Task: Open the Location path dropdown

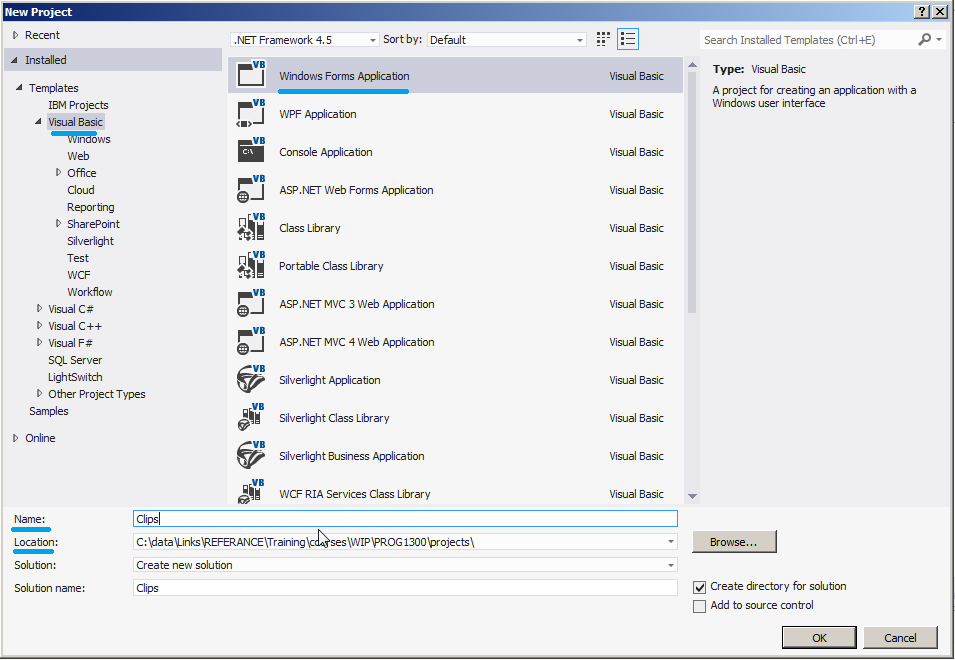Action: [671, 542]
